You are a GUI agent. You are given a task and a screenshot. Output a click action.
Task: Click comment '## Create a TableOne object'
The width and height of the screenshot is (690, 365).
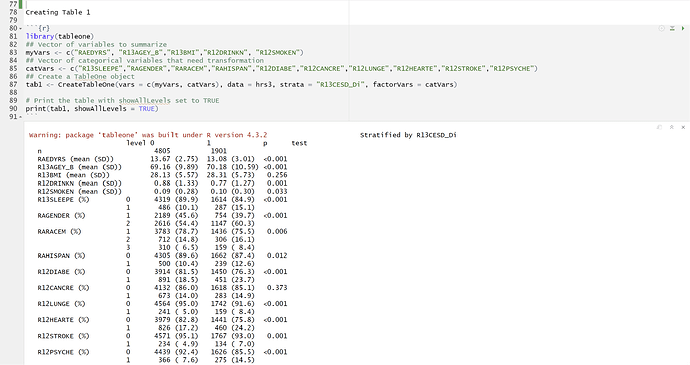[80, 77]
